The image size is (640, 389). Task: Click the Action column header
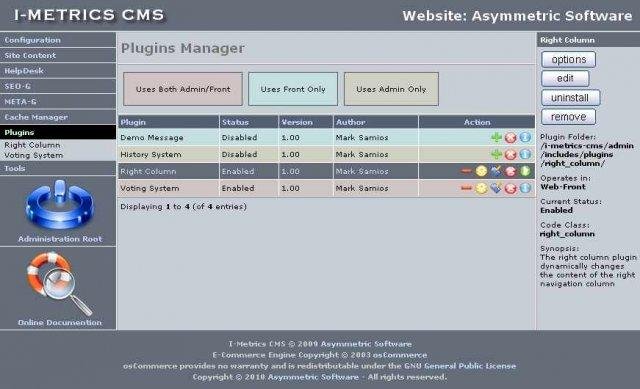477,122
